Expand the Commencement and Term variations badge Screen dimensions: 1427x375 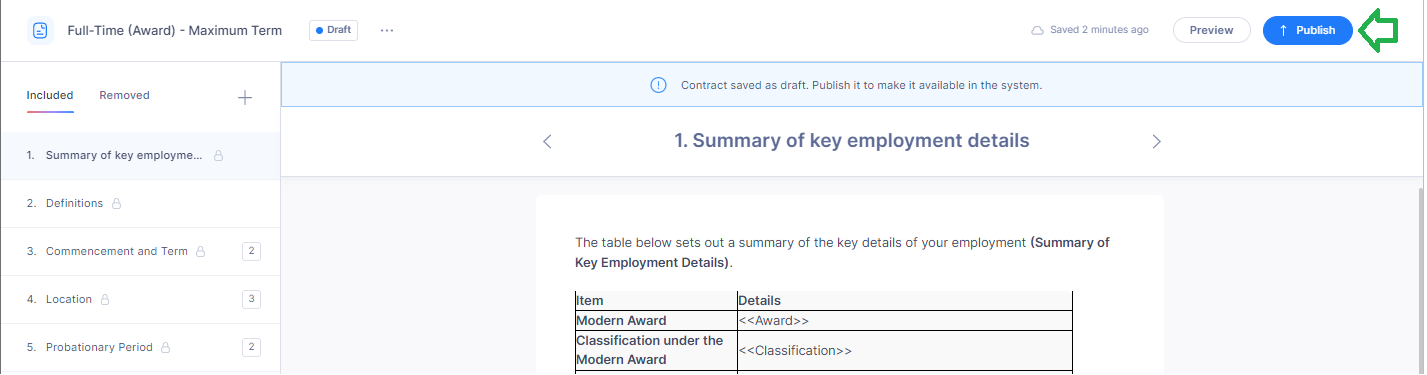pos(251,251)
